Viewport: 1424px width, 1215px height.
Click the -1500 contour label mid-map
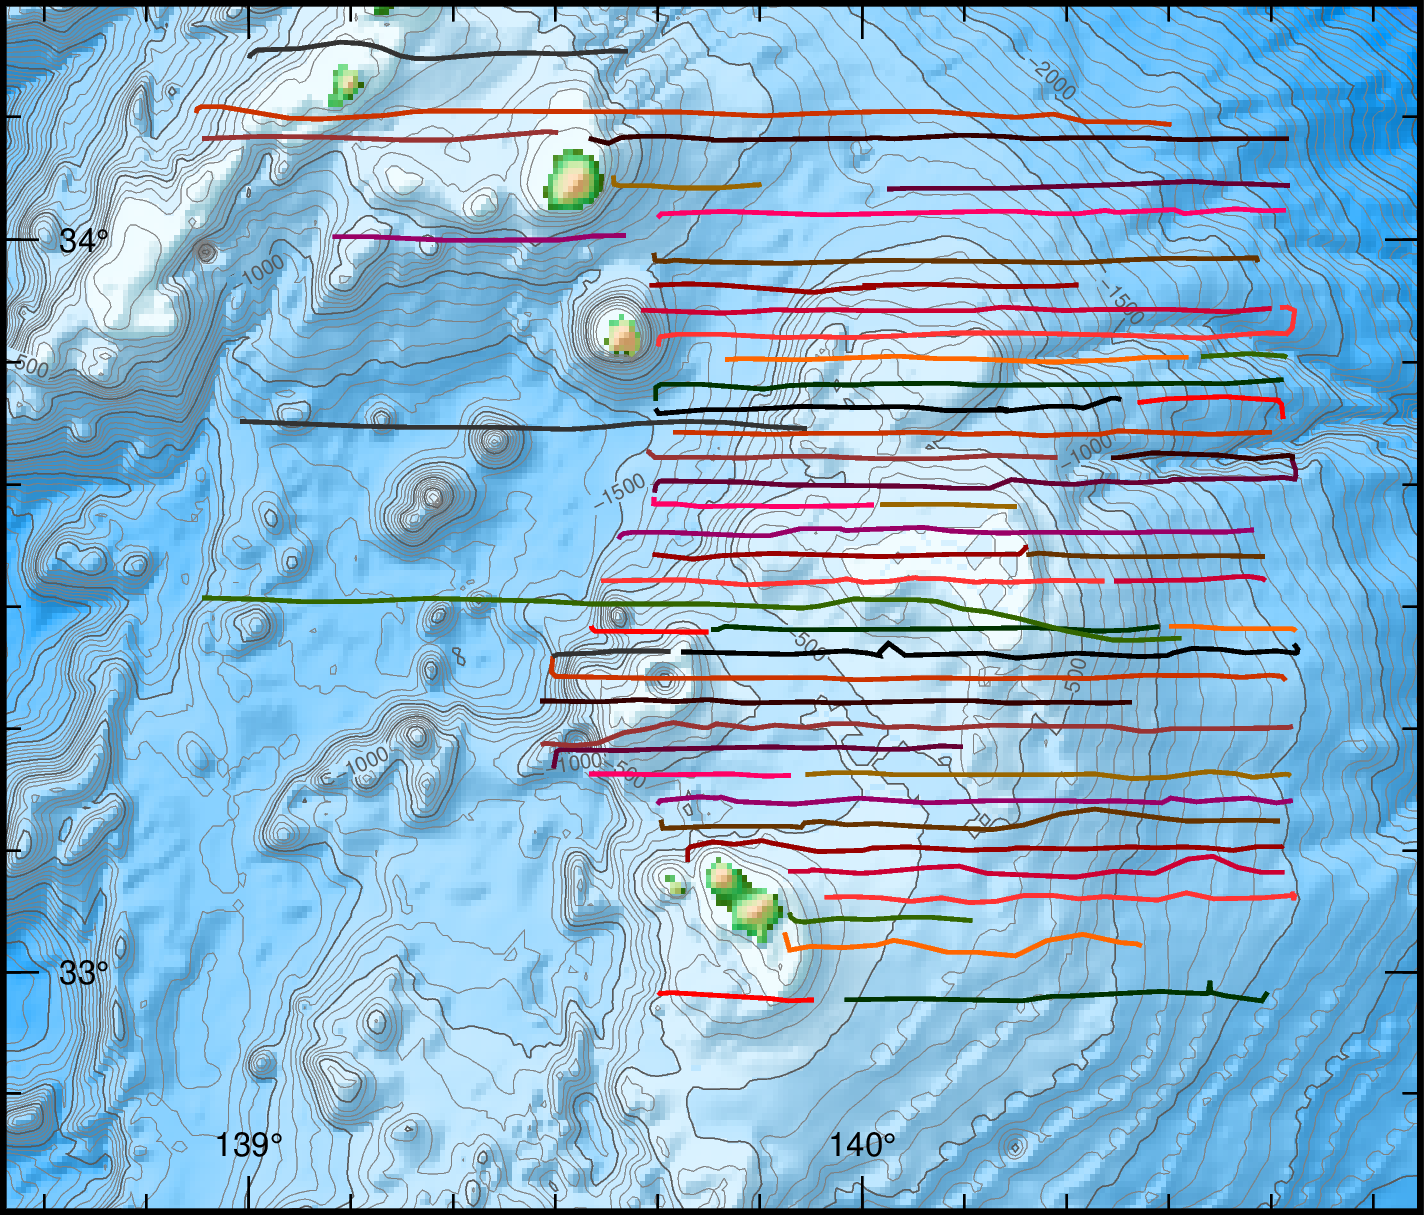pos(620,490)
